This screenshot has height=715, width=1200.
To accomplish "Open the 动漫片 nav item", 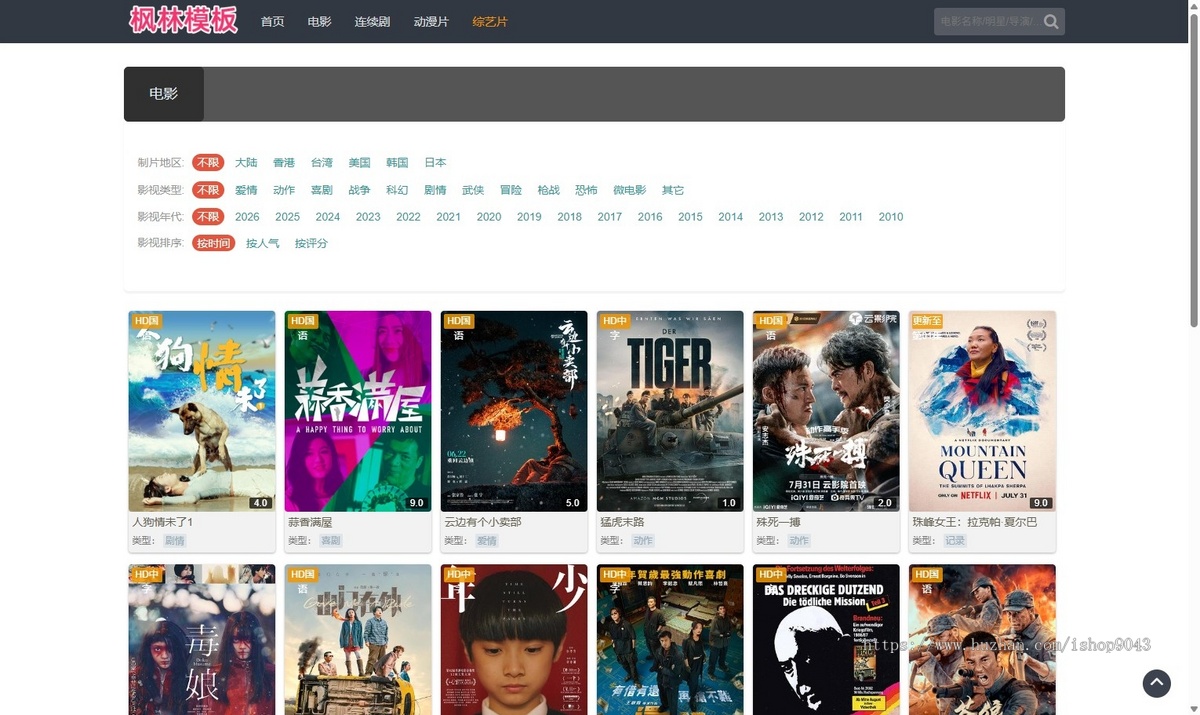I will 431,22.
